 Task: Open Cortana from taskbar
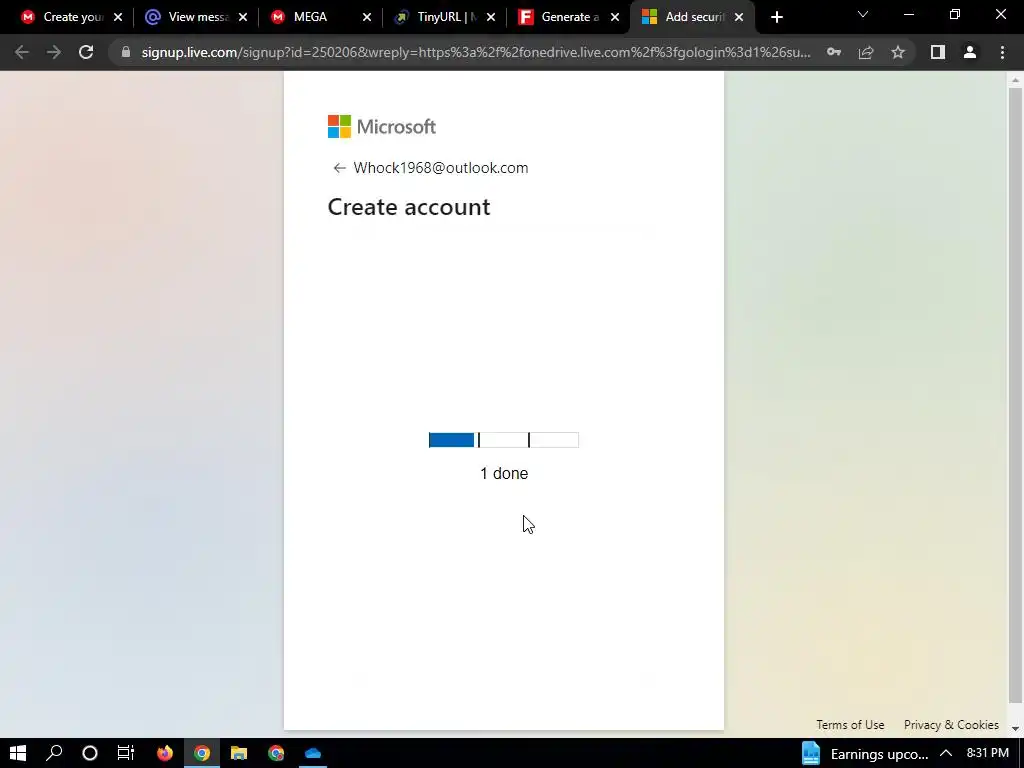coord(89,753)
